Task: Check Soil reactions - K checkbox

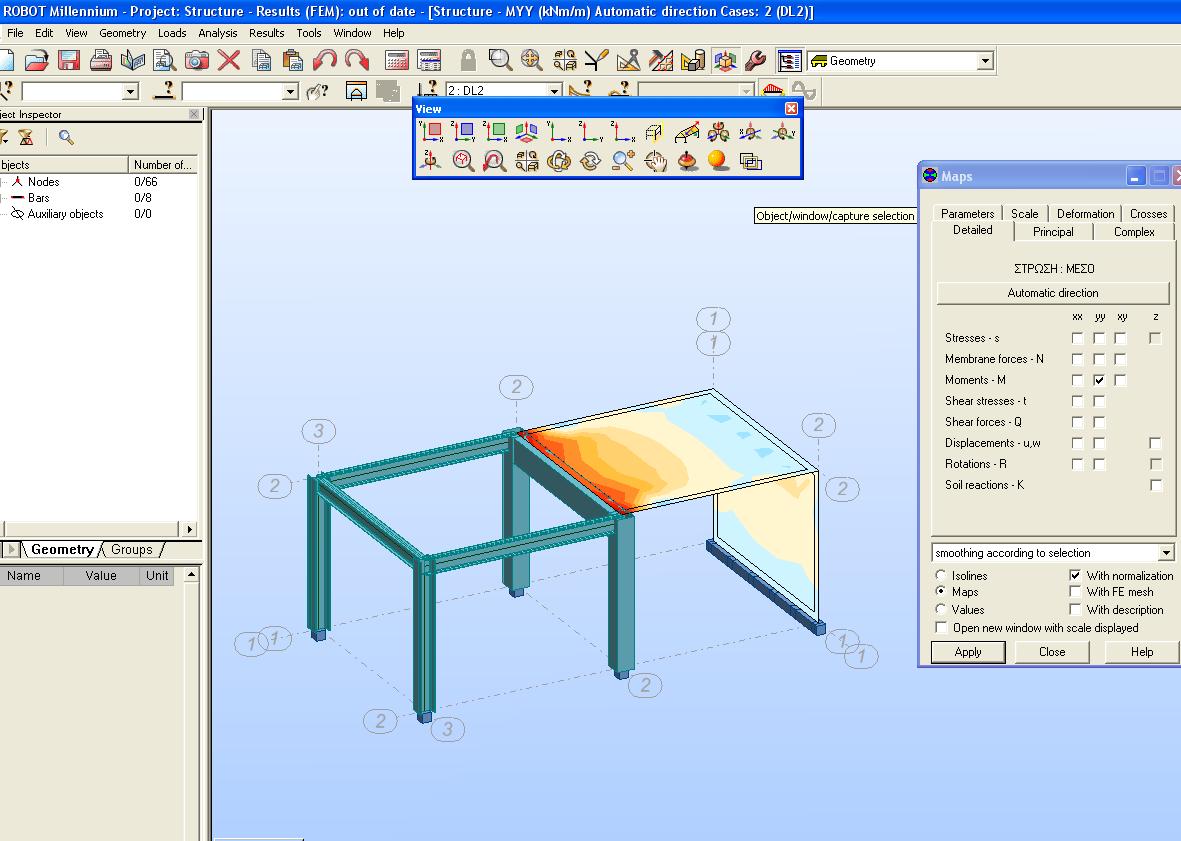Action: (1155, 486)
